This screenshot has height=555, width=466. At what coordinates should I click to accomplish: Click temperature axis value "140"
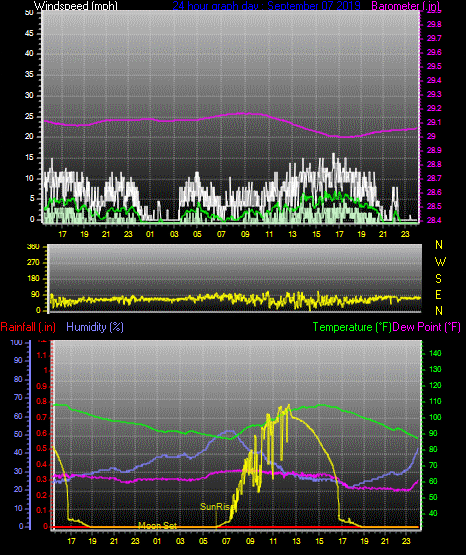click(435, 353)
